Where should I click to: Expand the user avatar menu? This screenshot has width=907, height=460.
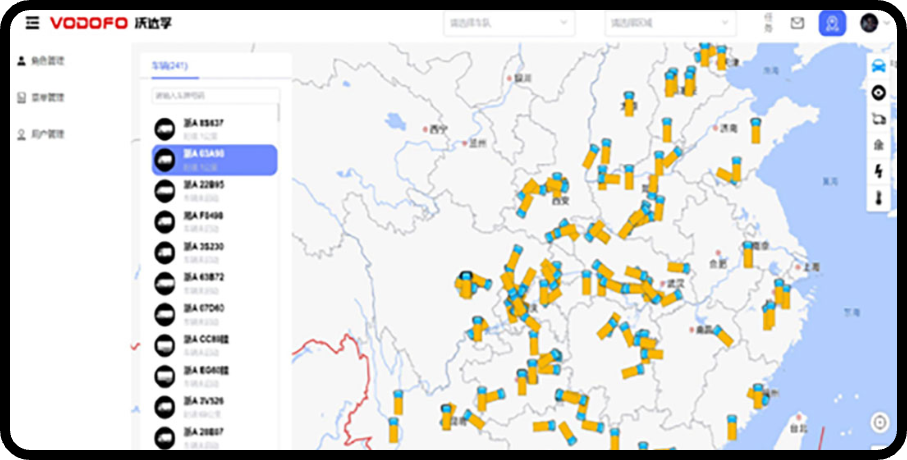click(873, 23)
